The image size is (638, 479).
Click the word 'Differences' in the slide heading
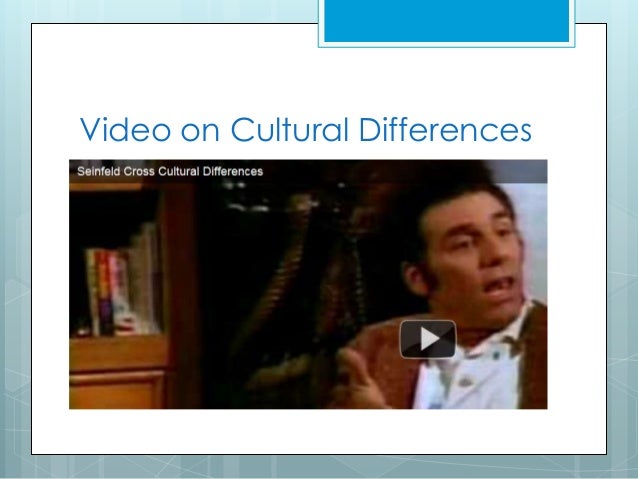pyautogui.click(x=446, y=129)
